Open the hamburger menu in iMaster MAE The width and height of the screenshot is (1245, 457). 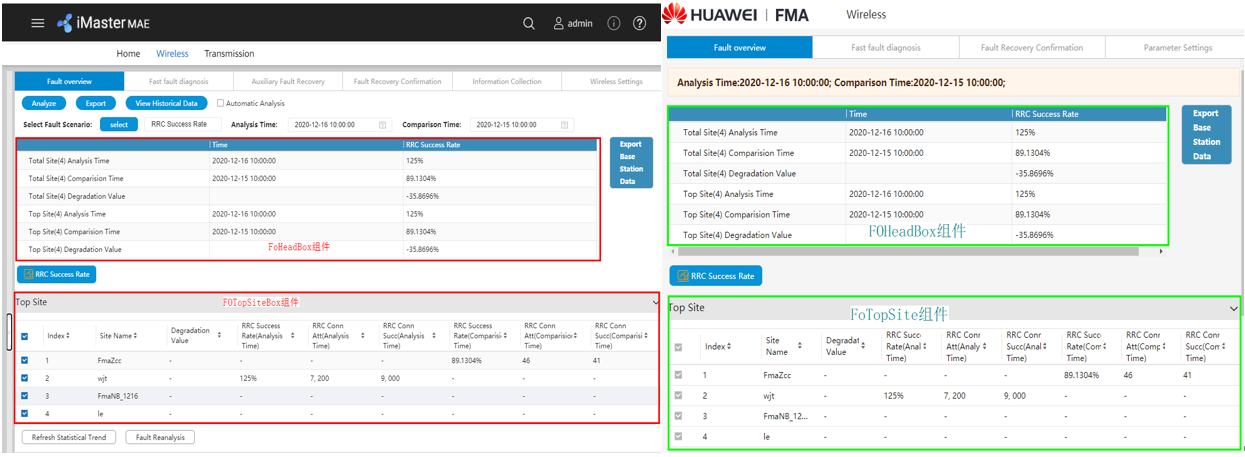coord(38,23)
